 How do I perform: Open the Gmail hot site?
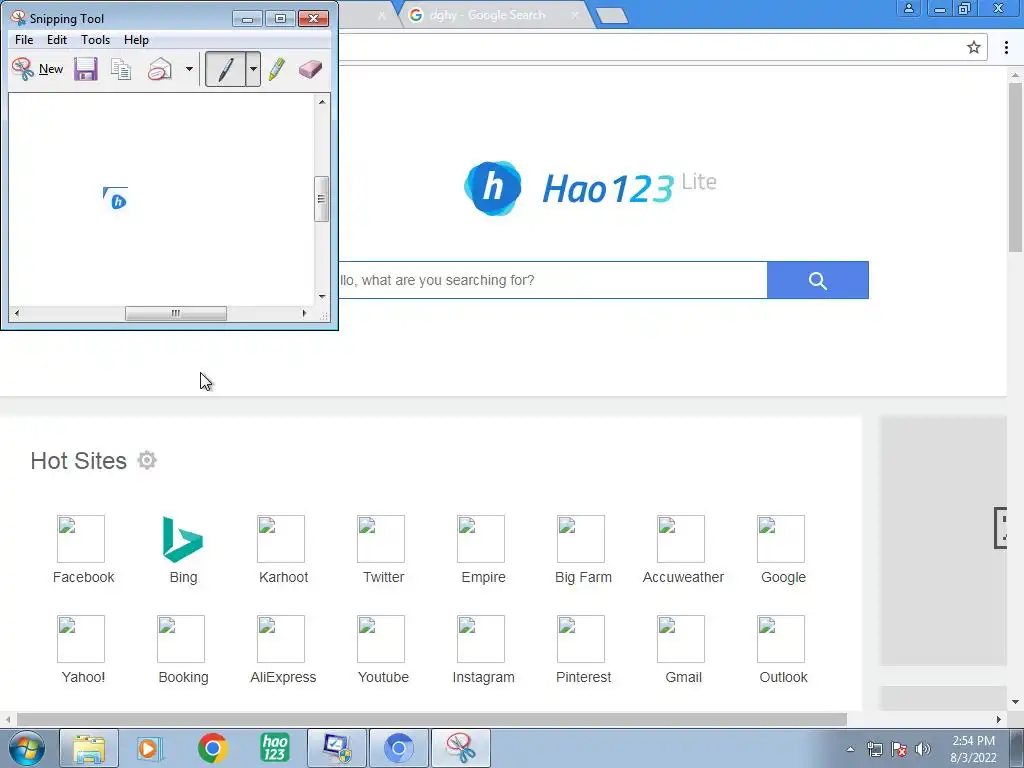point(683,650)
